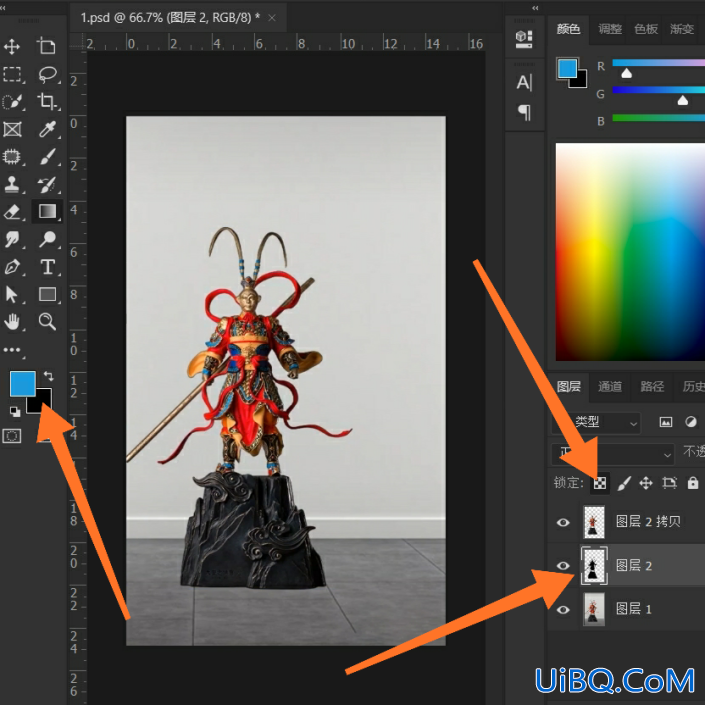Select the Horizontal Type tool
The image size is (705, 705).
tap(48, 267)
